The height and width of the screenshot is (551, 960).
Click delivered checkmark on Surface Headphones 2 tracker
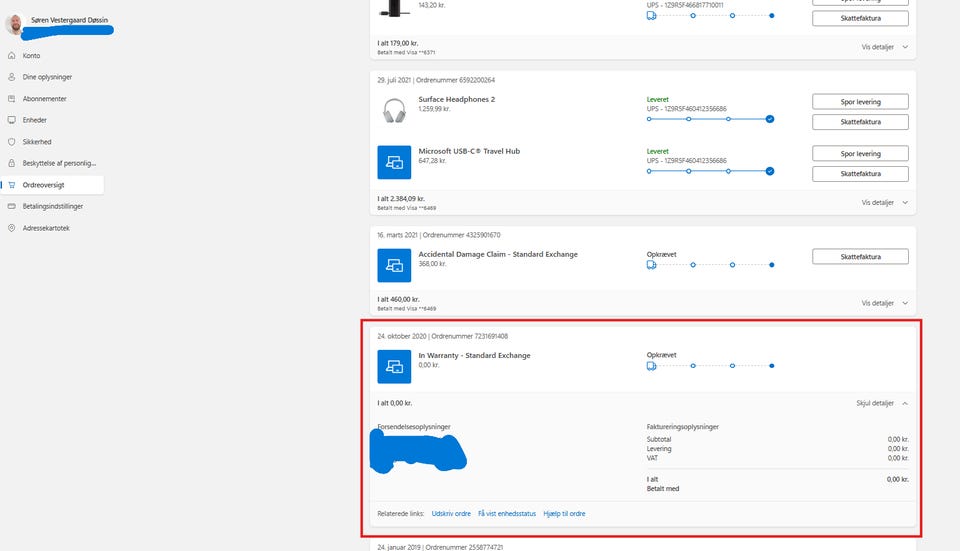tap(770, 119)
